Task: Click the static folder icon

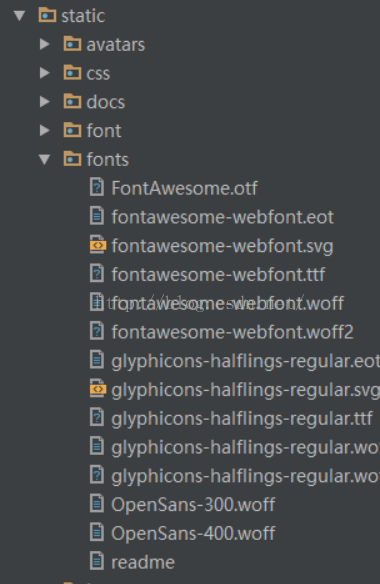Action: [x=47, y=15]
